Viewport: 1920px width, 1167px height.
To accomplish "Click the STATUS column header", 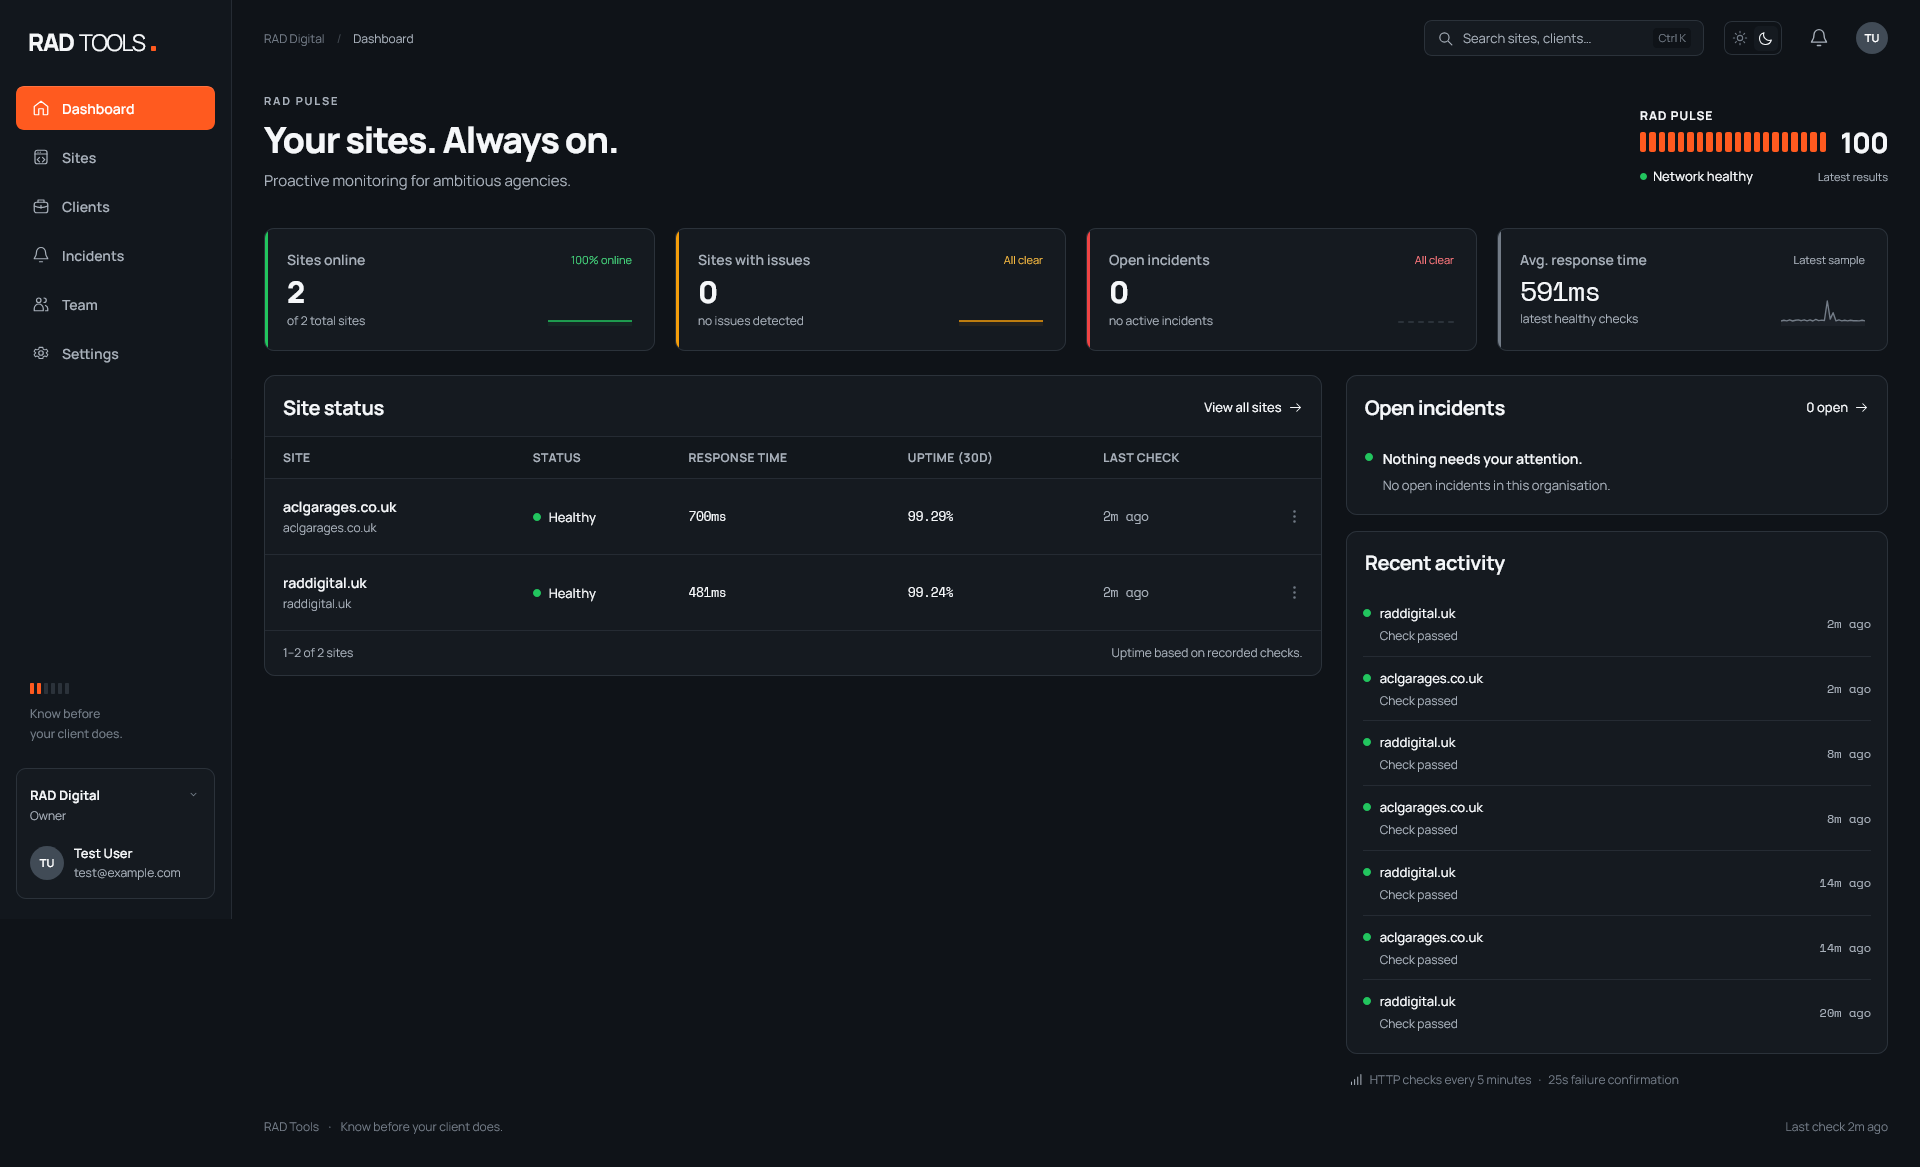I will [x=556, y=458].
